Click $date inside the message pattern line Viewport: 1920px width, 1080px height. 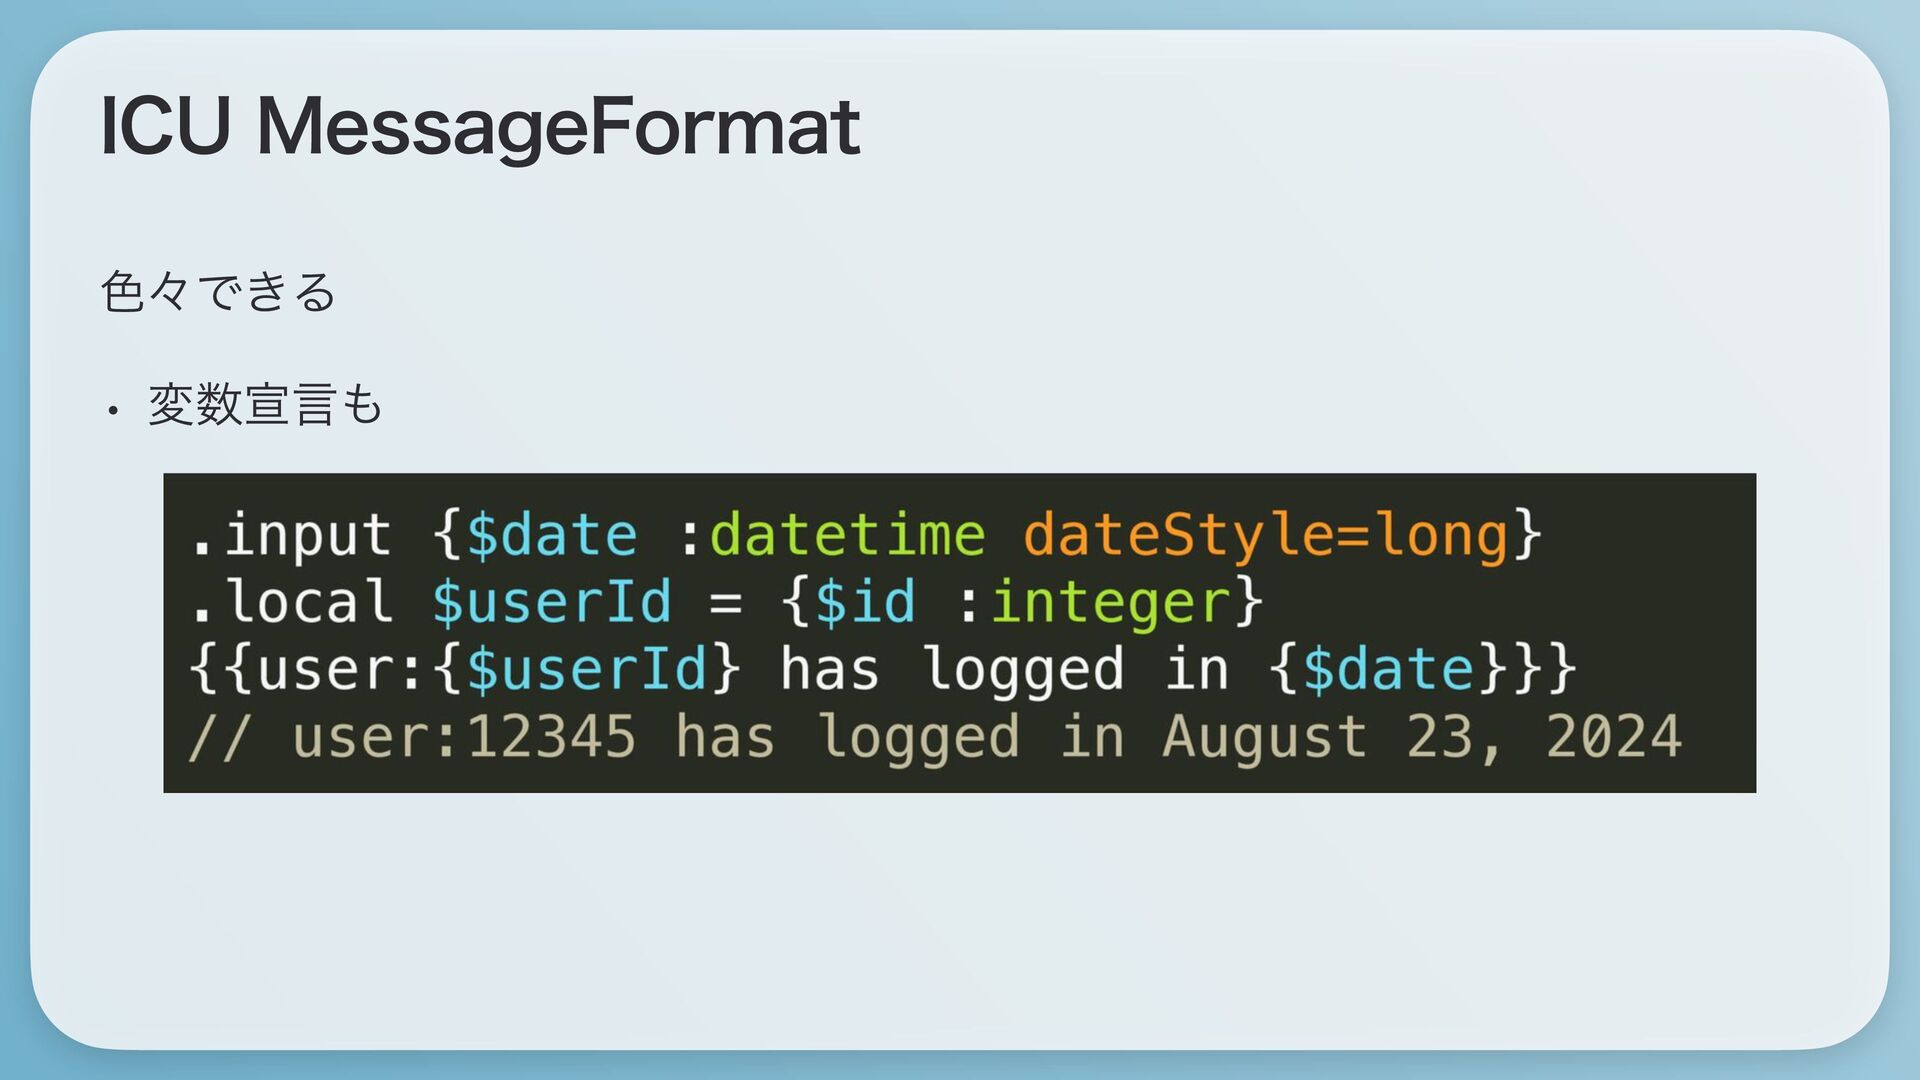1389,669
